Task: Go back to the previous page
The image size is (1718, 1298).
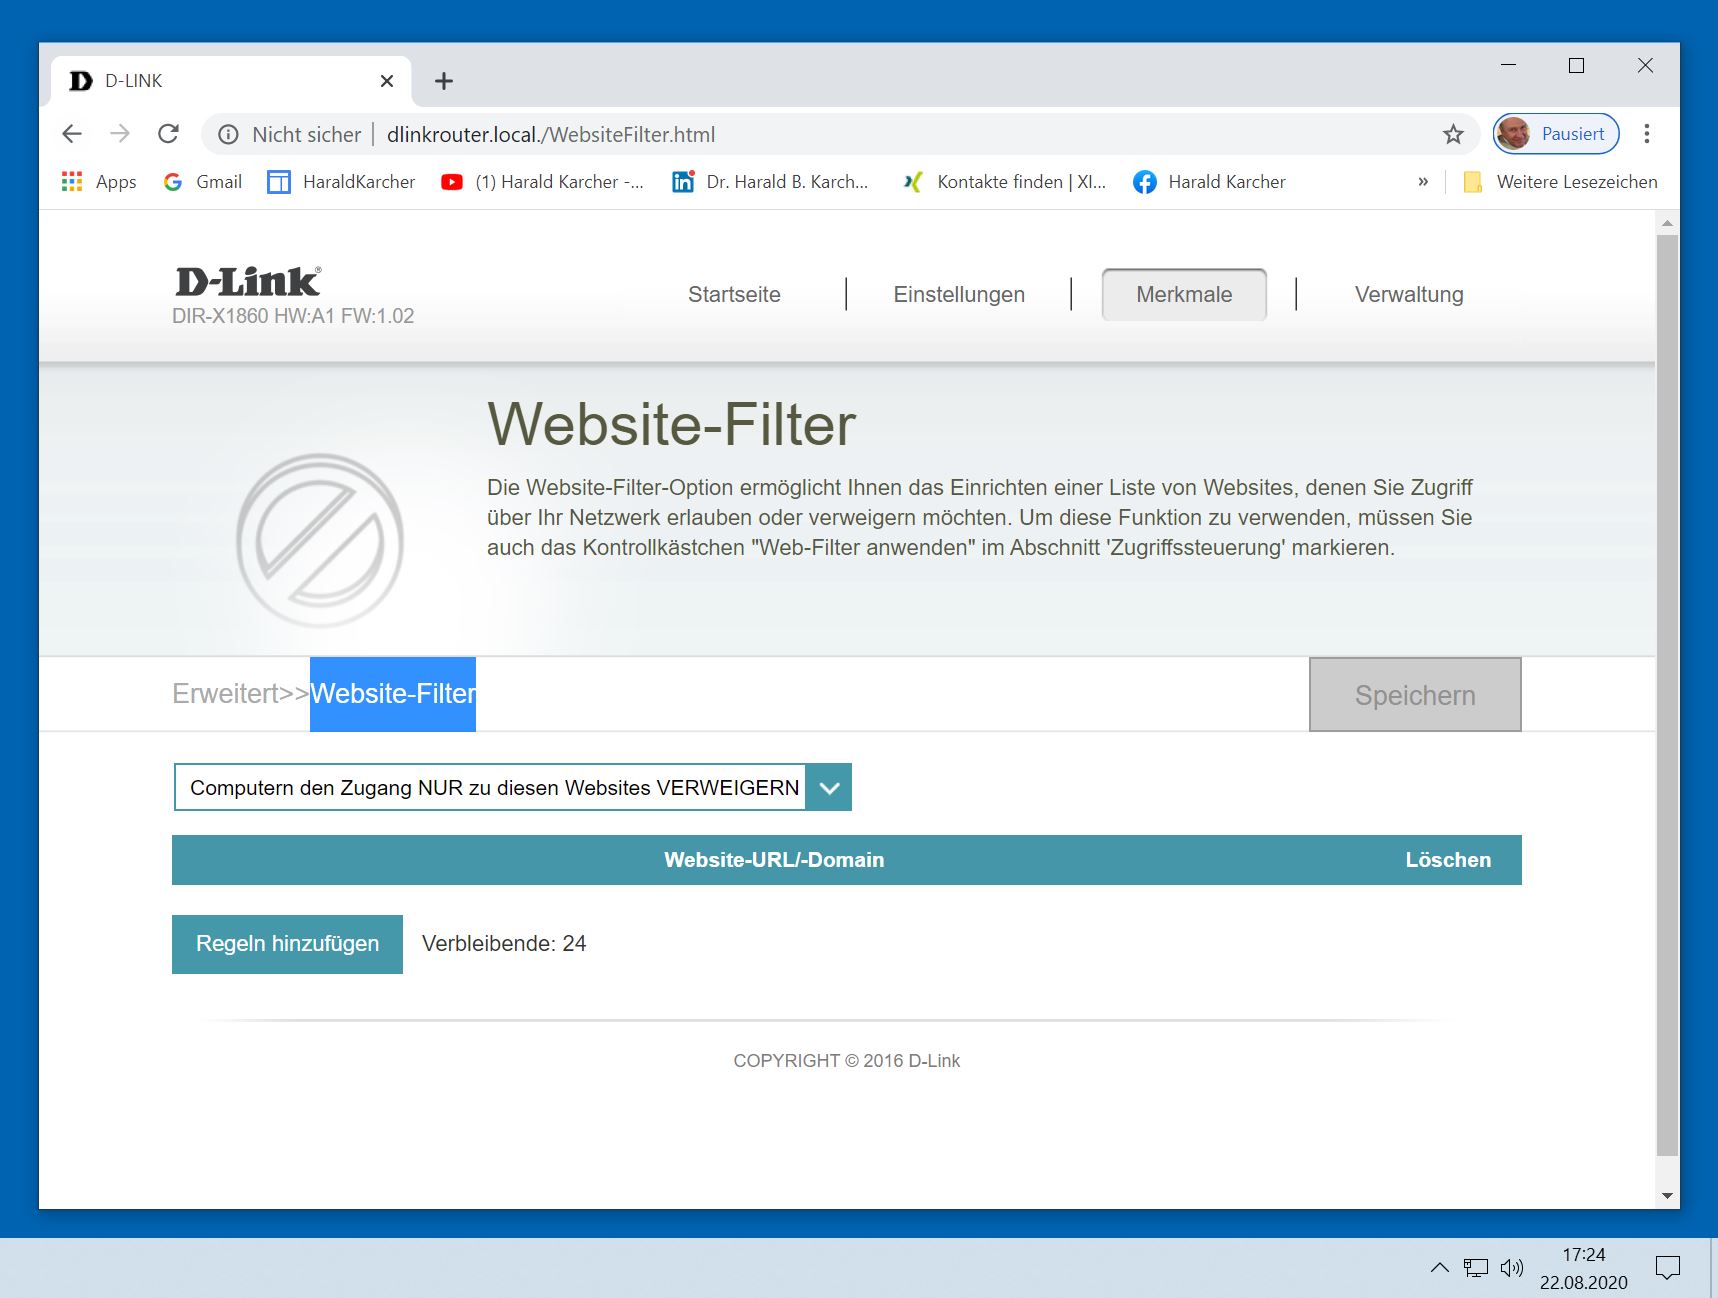Action: (x=72, y=134)
